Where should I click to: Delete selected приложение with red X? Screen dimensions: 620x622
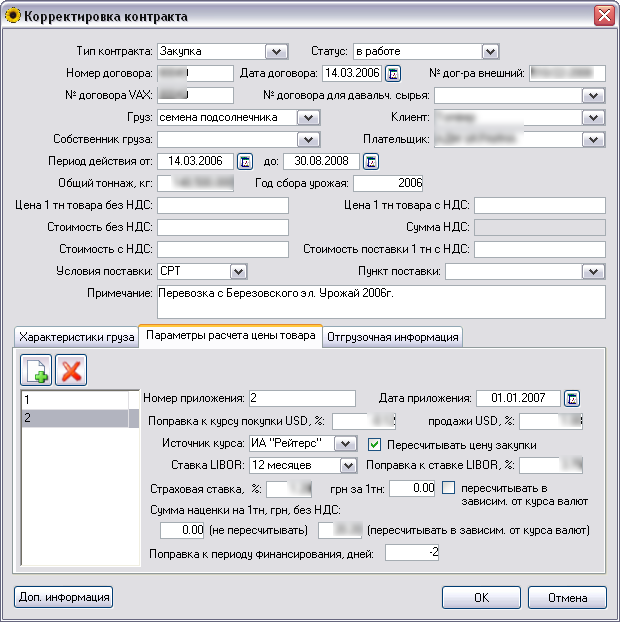(x=71, y=370)
